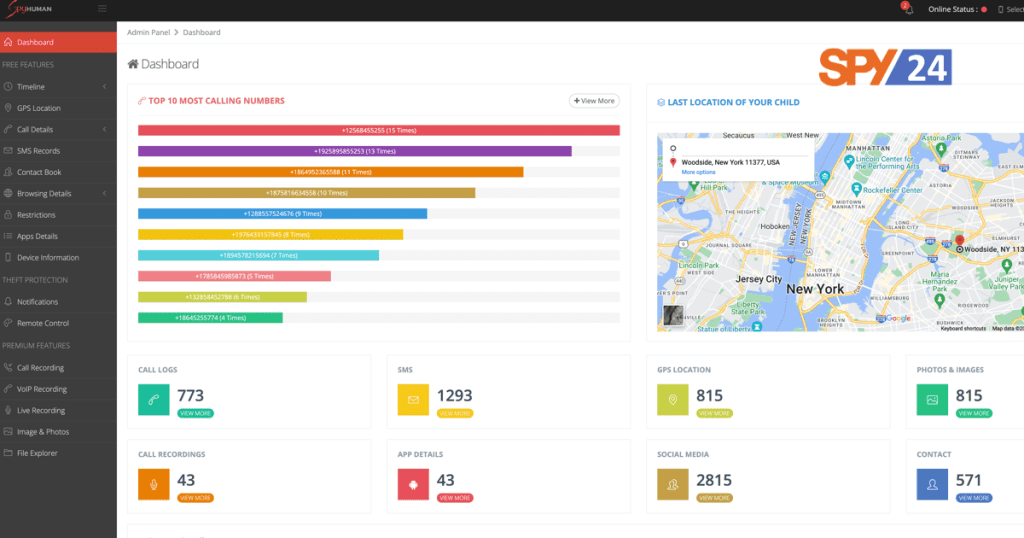Click the Call Recording phone icon

tap(8, 368)
